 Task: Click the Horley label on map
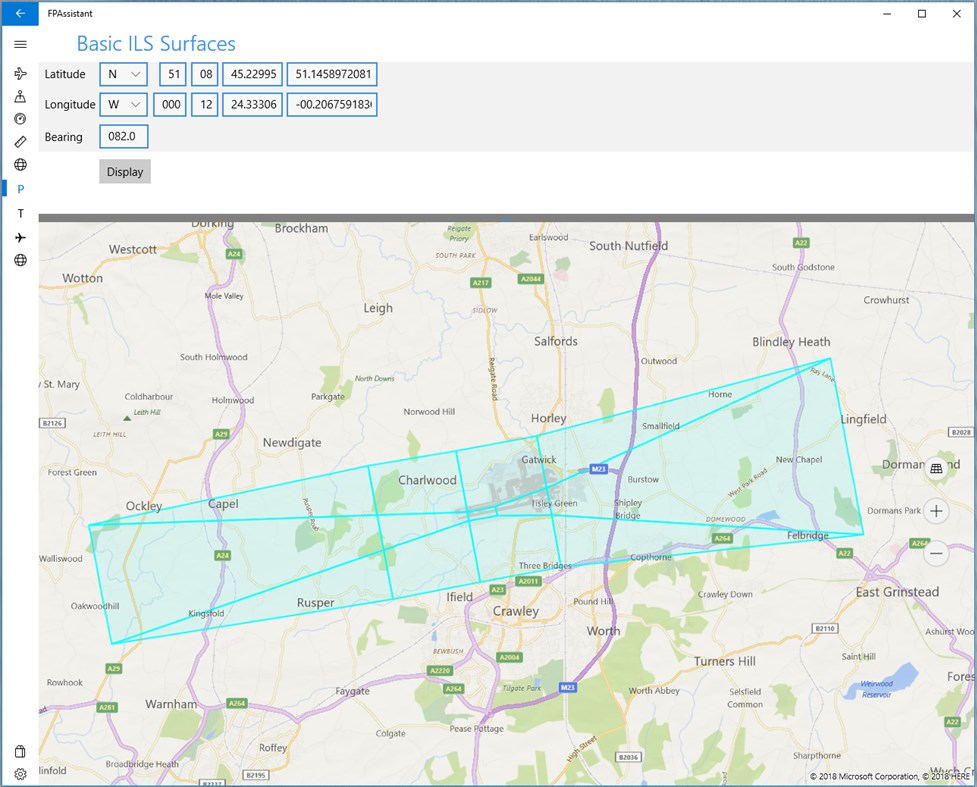point(548,419)
